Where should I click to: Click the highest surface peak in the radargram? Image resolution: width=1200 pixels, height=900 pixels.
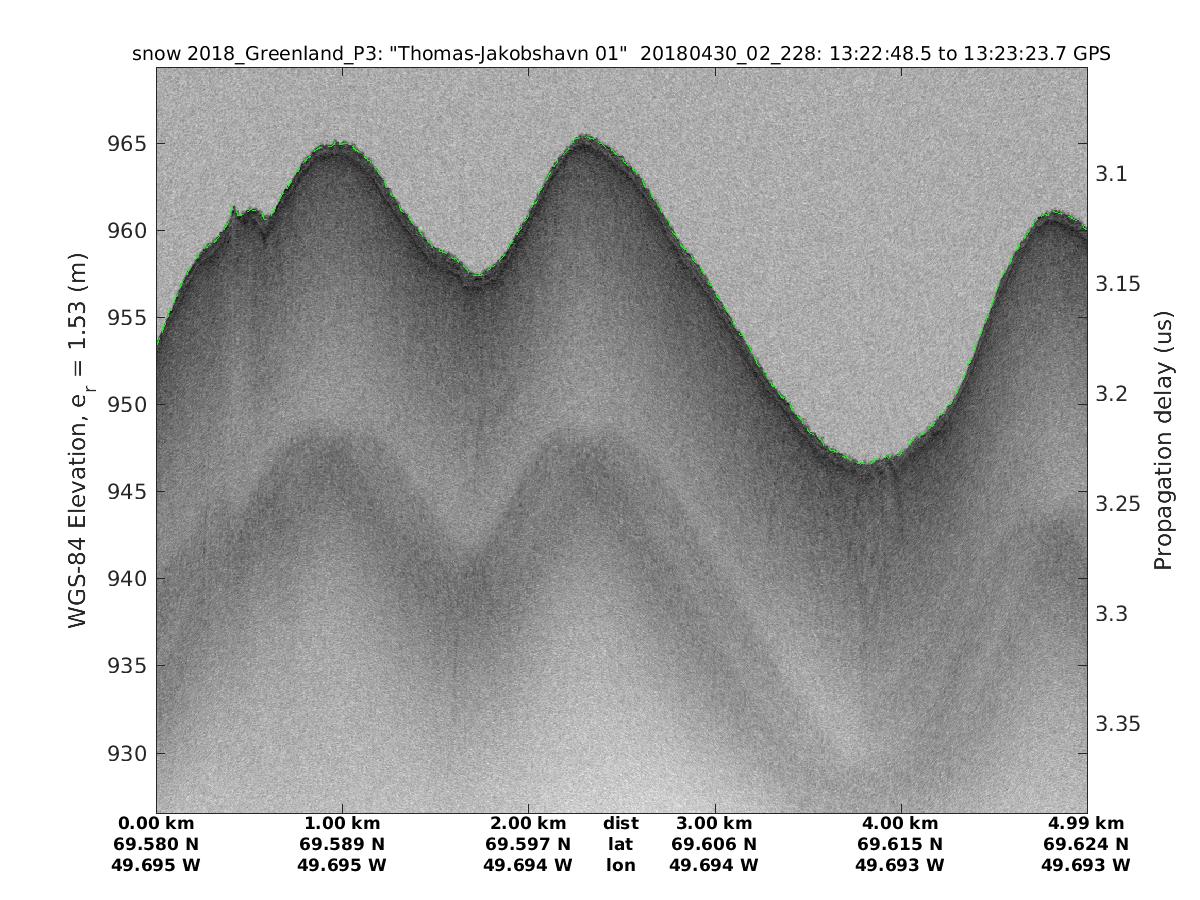(584, 137)
